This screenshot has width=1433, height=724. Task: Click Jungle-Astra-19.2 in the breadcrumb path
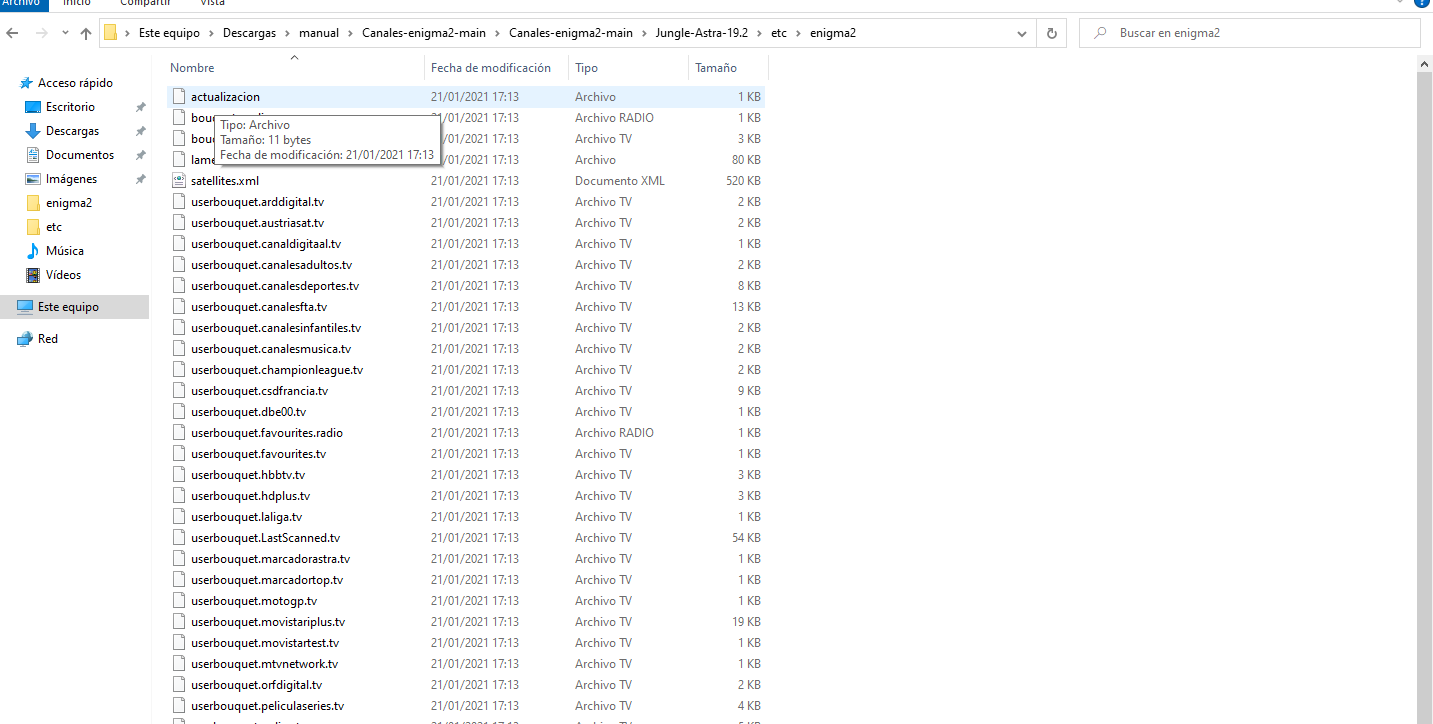point(701,33)
